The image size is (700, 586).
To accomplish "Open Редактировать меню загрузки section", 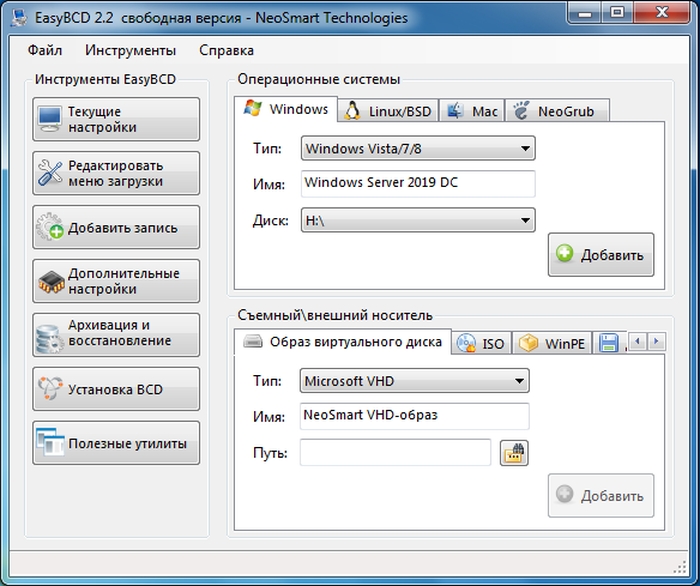I will [x=116, y=174].
